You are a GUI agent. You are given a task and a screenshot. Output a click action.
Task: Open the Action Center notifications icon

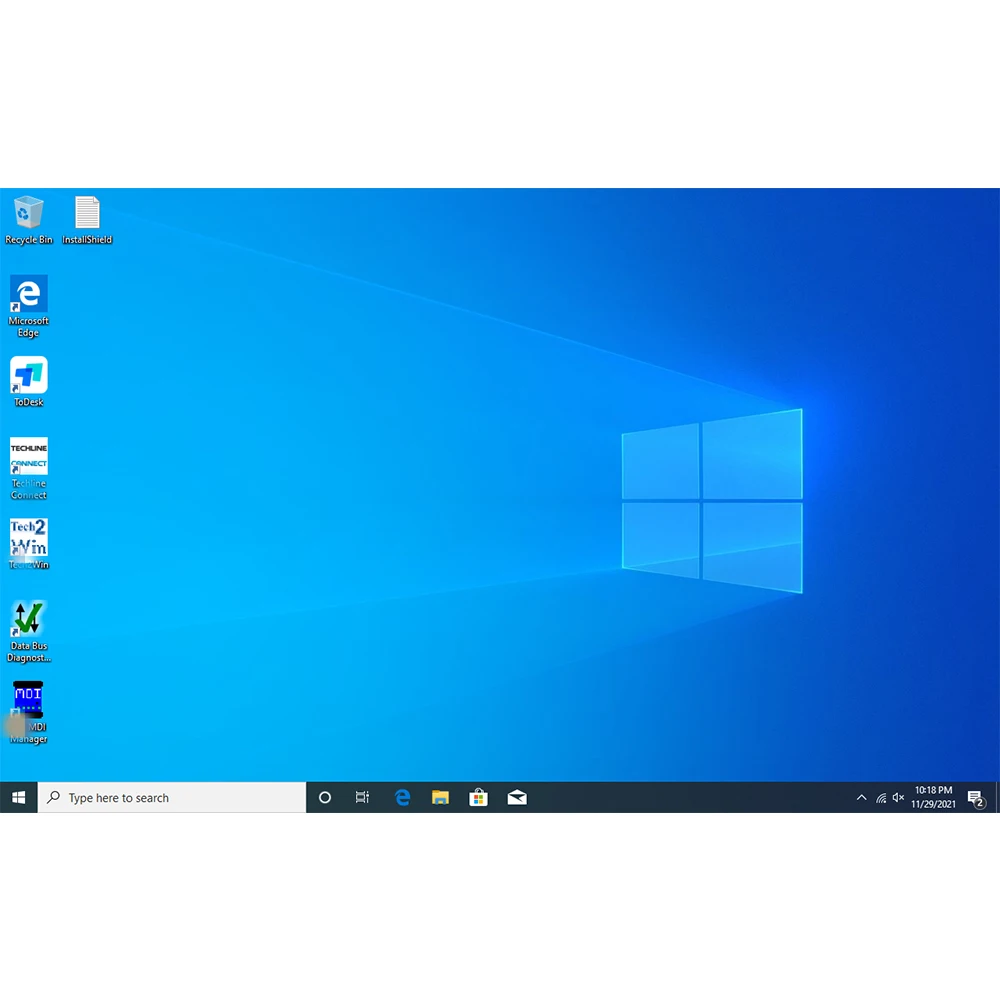(976, 798)
